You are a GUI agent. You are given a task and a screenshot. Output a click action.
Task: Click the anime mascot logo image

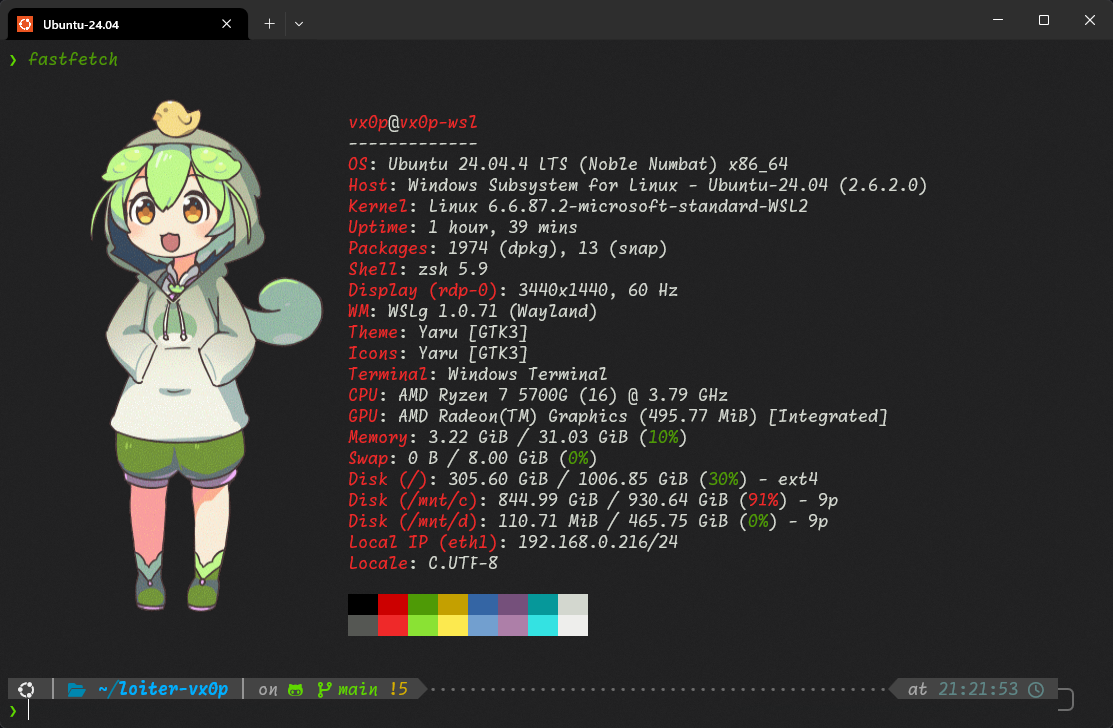tap(207, 355)
